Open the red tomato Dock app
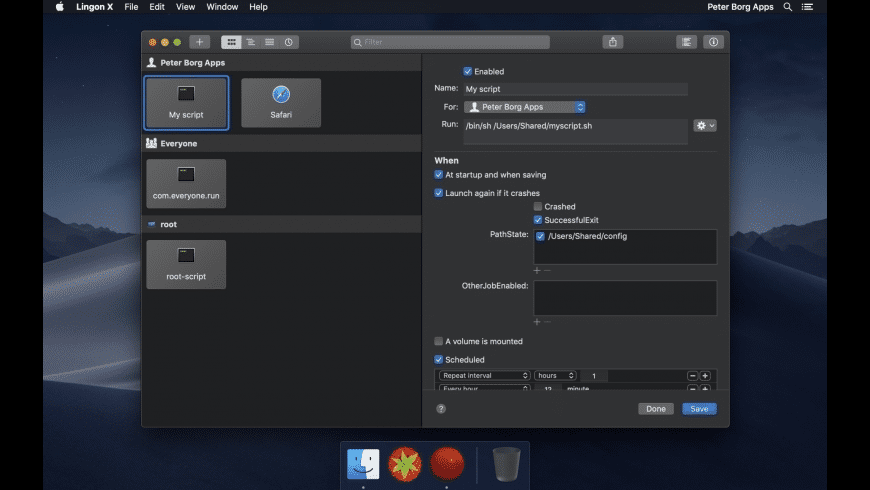 coord(447,464)
